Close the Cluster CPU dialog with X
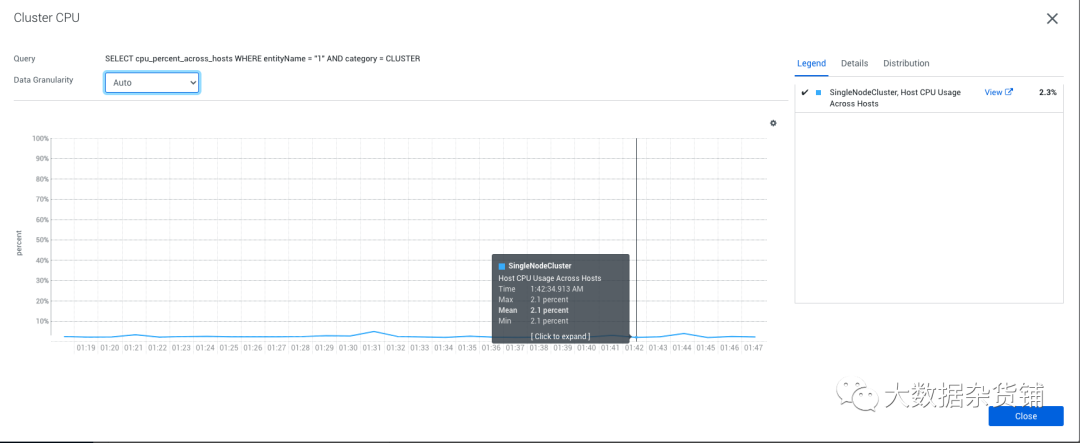The height and width of the screenshot is (443, 1080). click(x=1052, y=19)
